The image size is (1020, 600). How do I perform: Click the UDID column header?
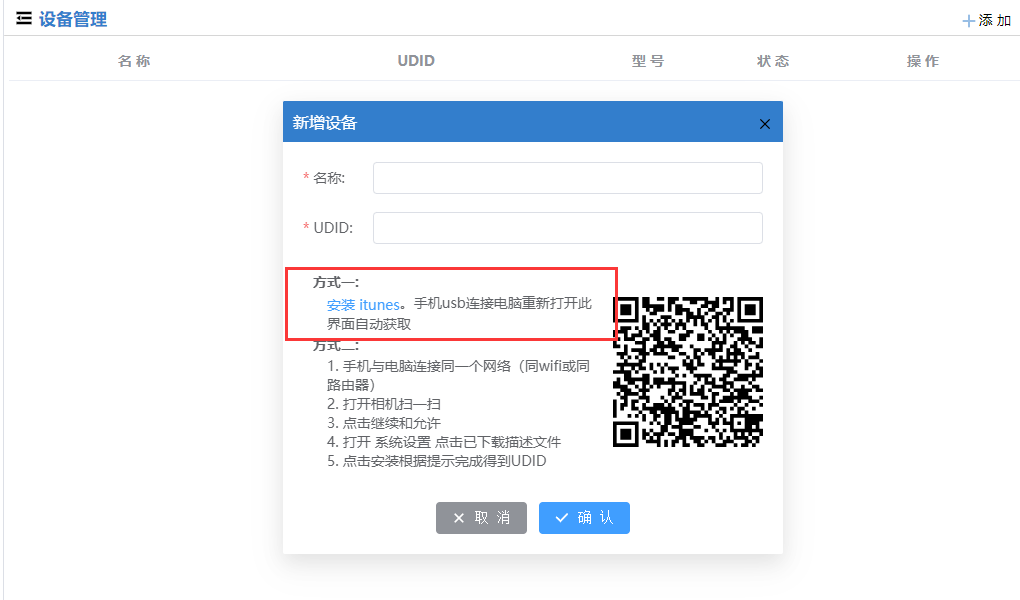(415, 60)
